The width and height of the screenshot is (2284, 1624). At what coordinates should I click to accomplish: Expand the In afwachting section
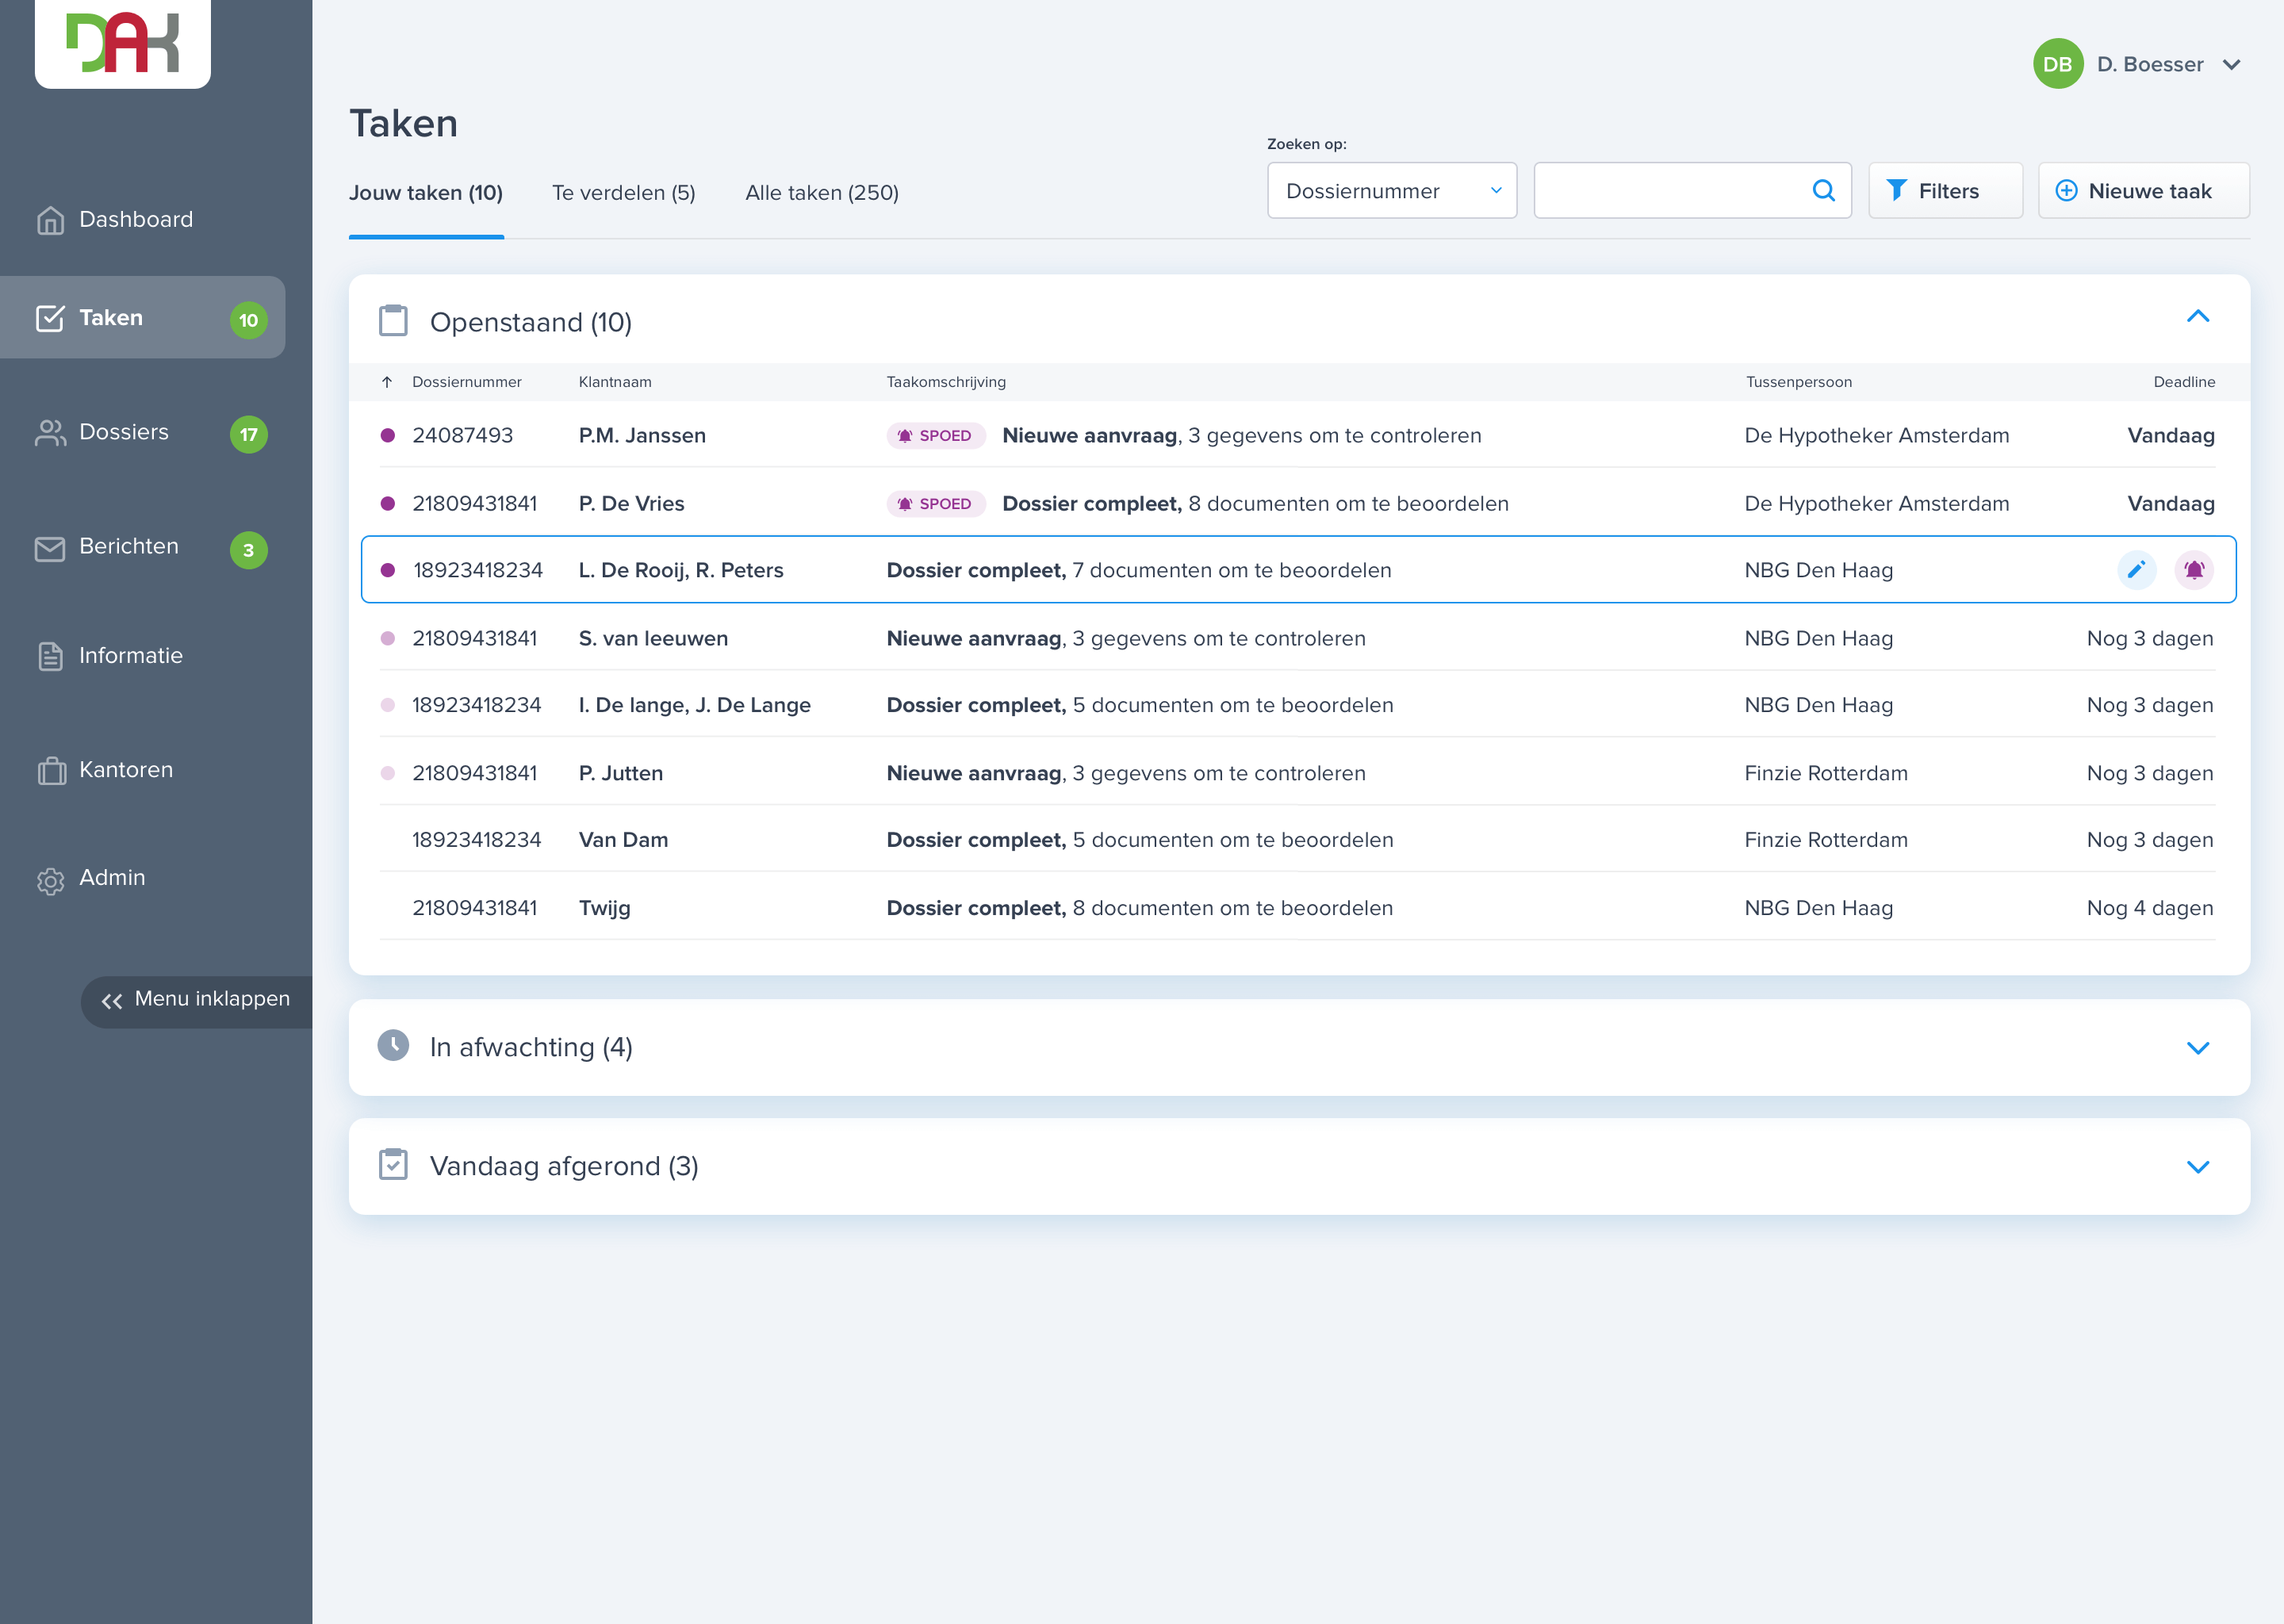[x=2197, y=1048]
